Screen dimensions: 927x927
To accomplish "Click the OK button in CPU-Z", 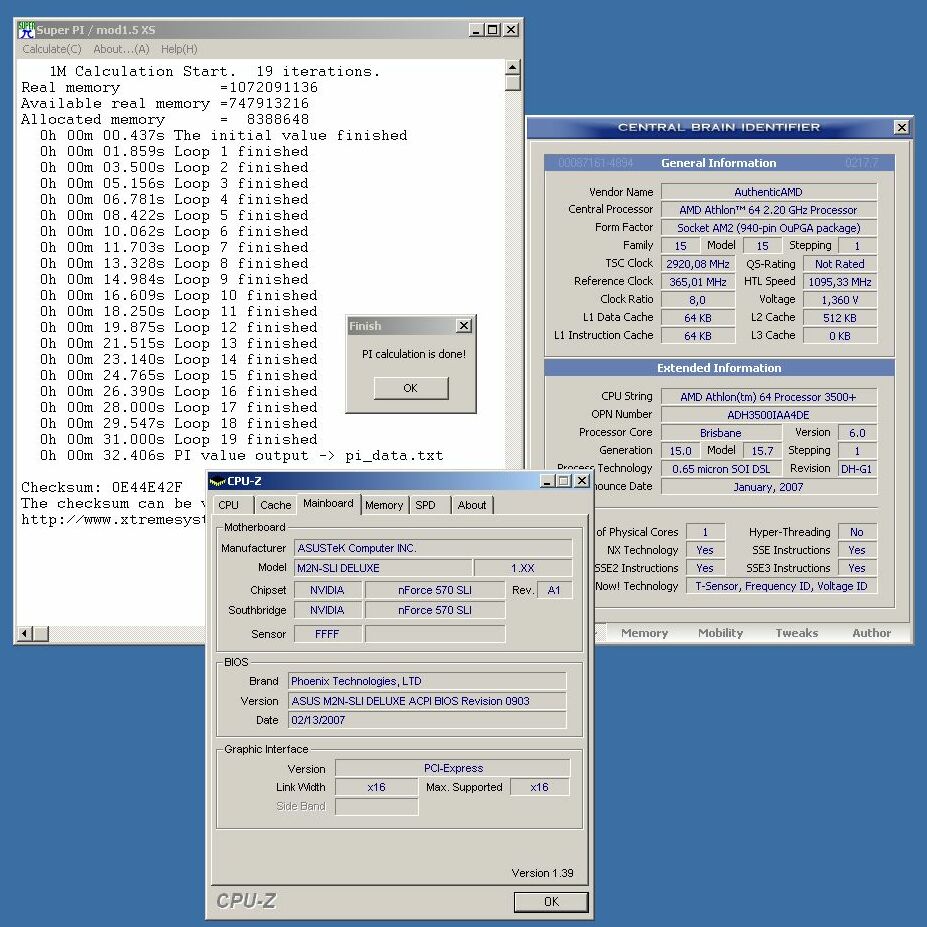I will click(551, 901).
